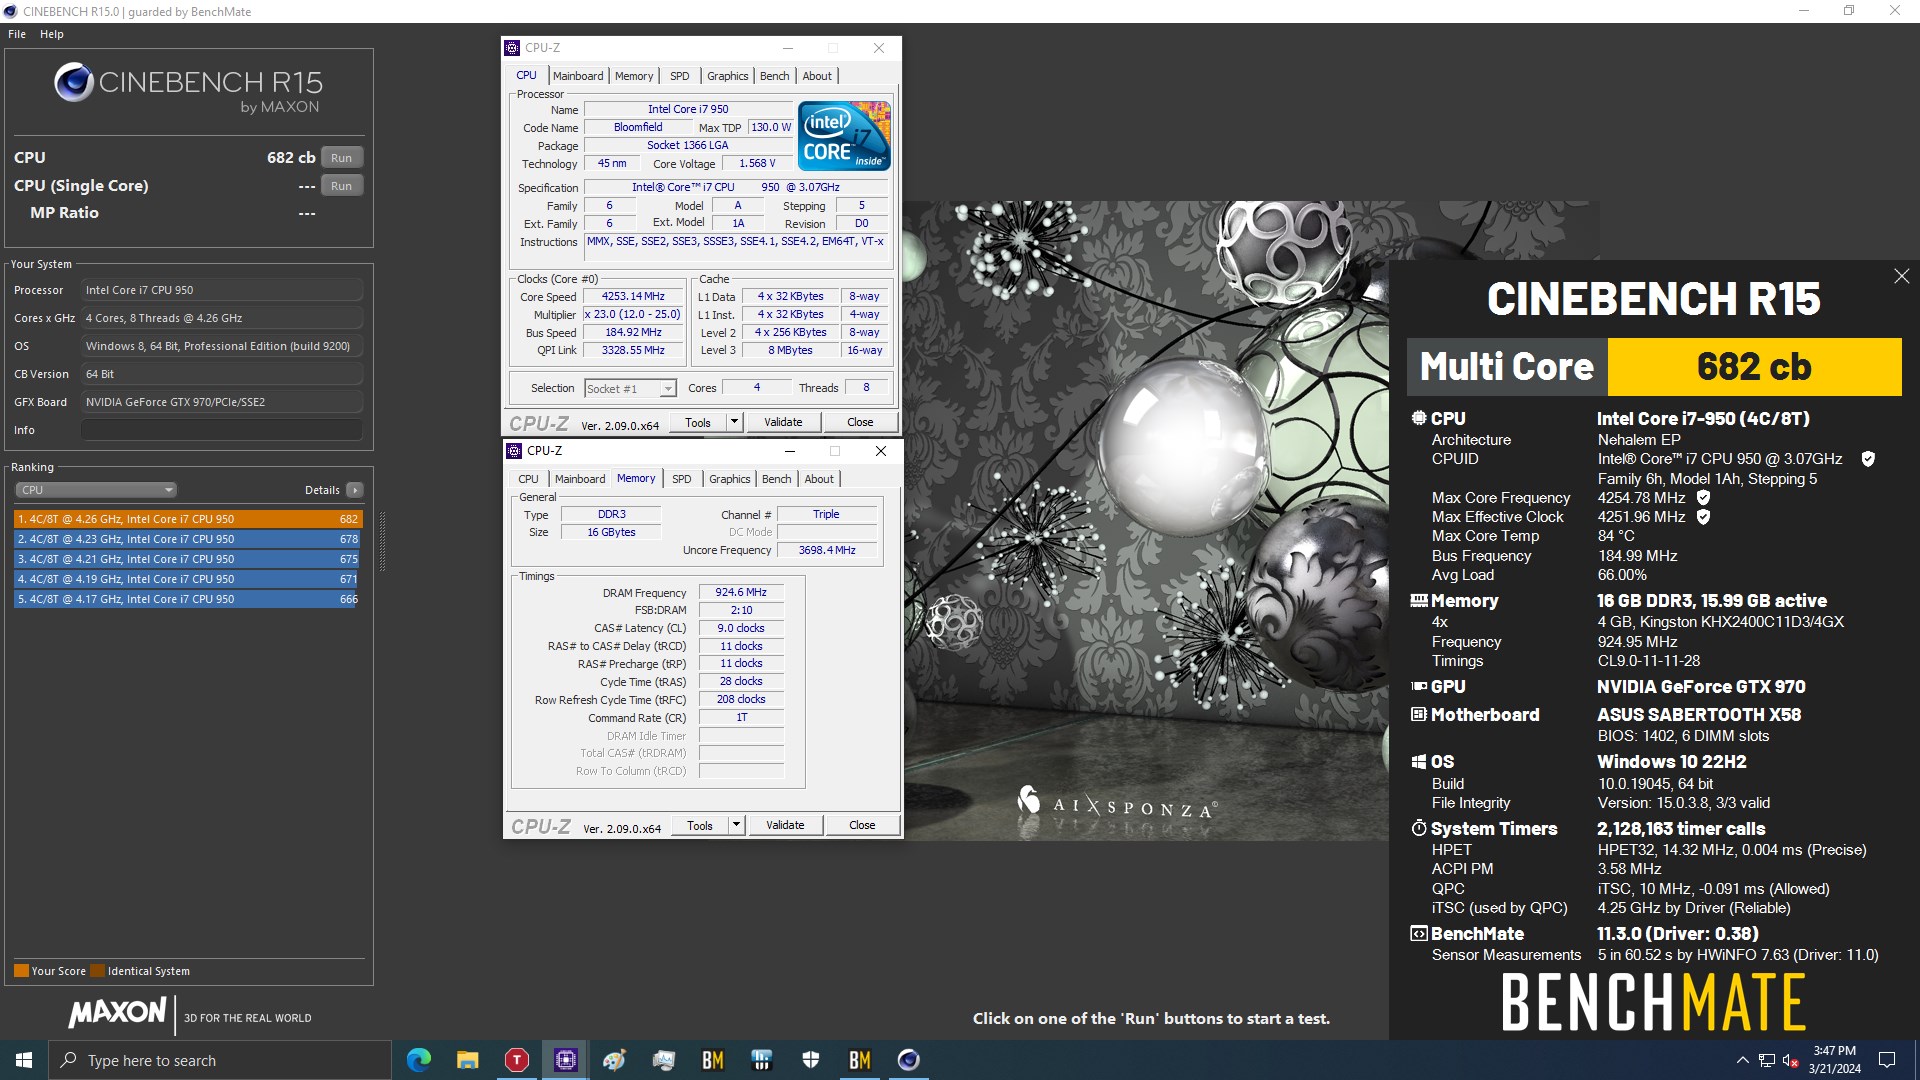Open Microsoft Edge from the taskbar
The width and height of the screenshot is (1920, 1080).
[x=419, y=1060]
